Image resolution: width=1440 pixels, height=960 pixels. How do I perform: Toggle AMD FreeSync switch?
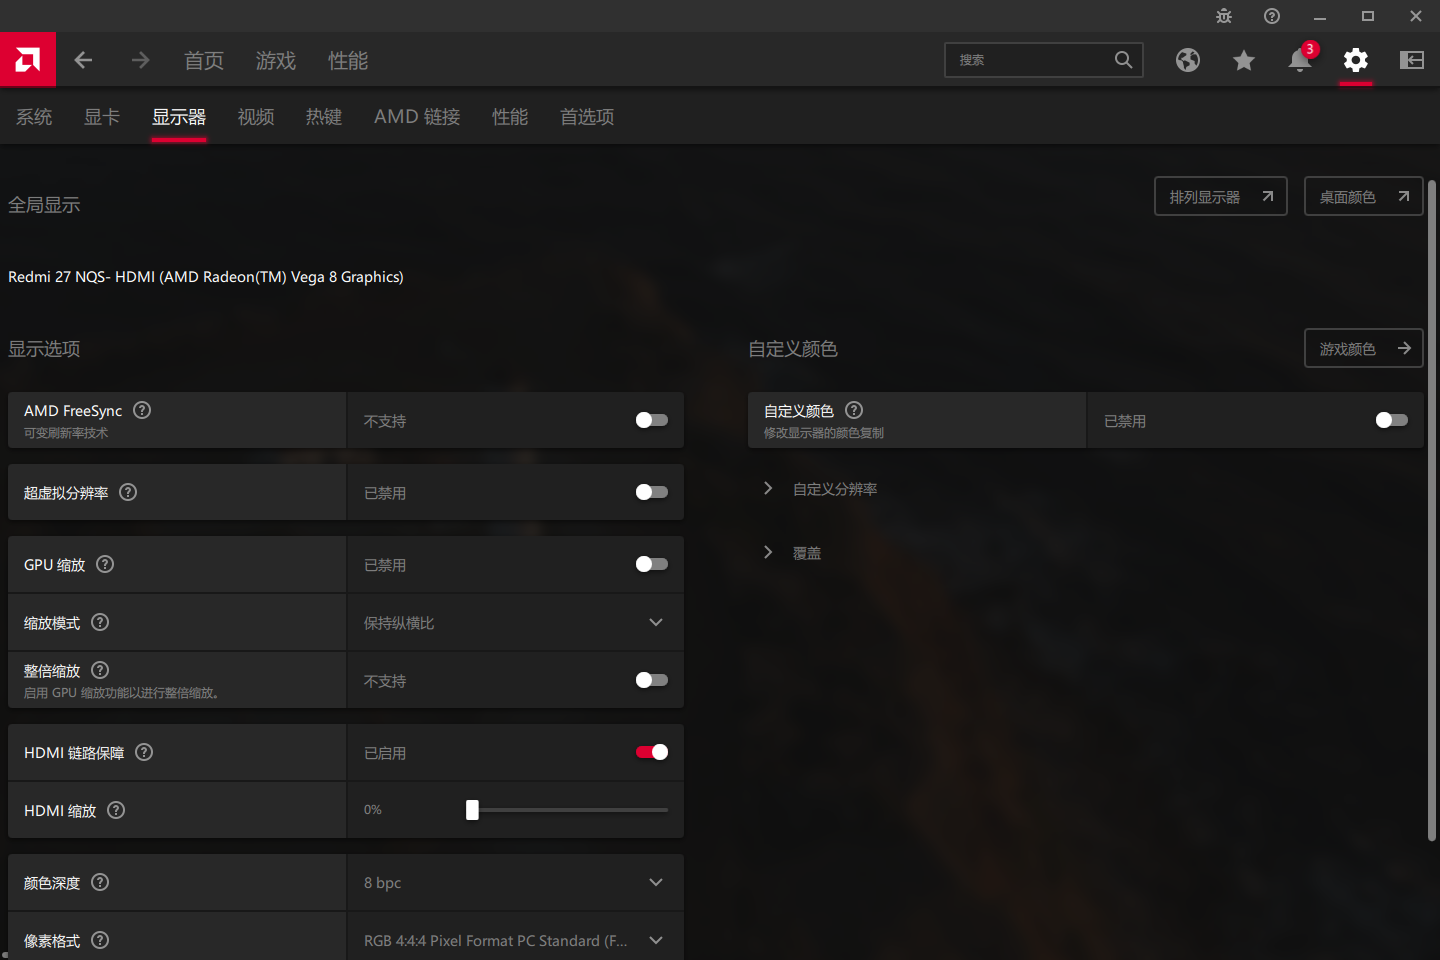652,420
